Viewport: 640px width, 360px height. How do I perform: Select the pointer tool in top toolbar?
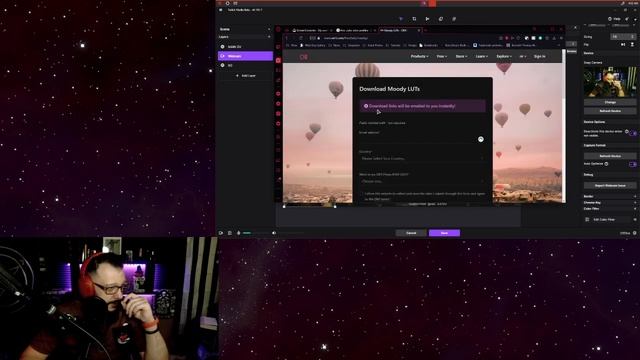click(x=401, y=19)
